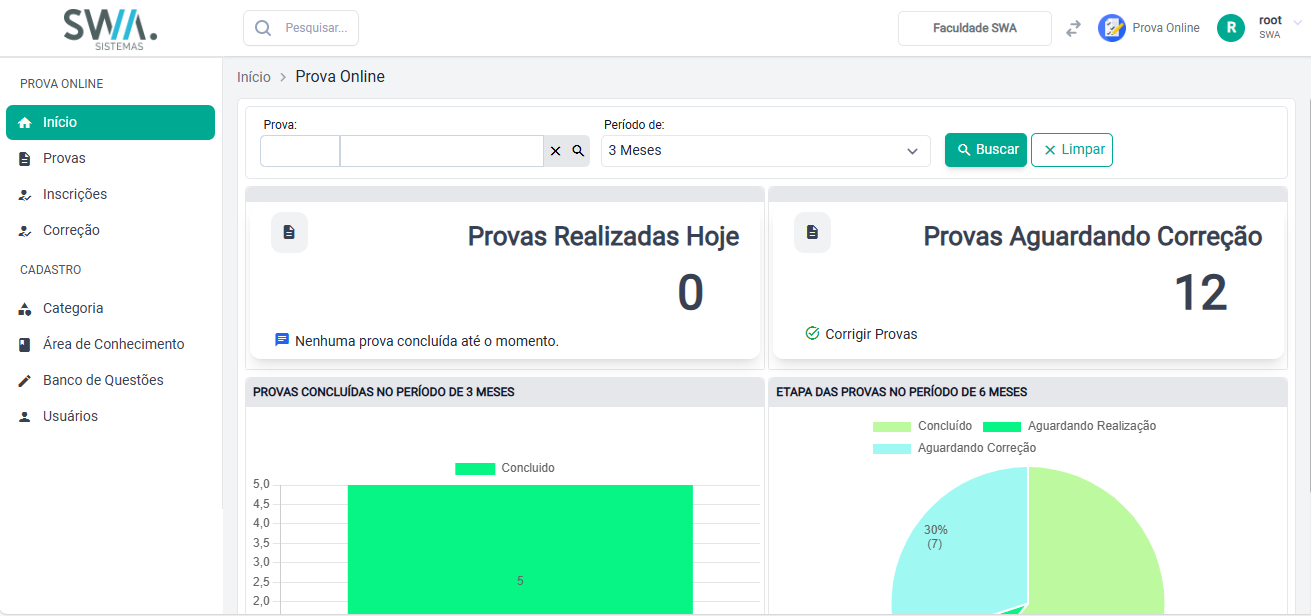Screen dimensions: 1311x616
Task: Open Categoria in the sidebar
Action: coord(110,308)
